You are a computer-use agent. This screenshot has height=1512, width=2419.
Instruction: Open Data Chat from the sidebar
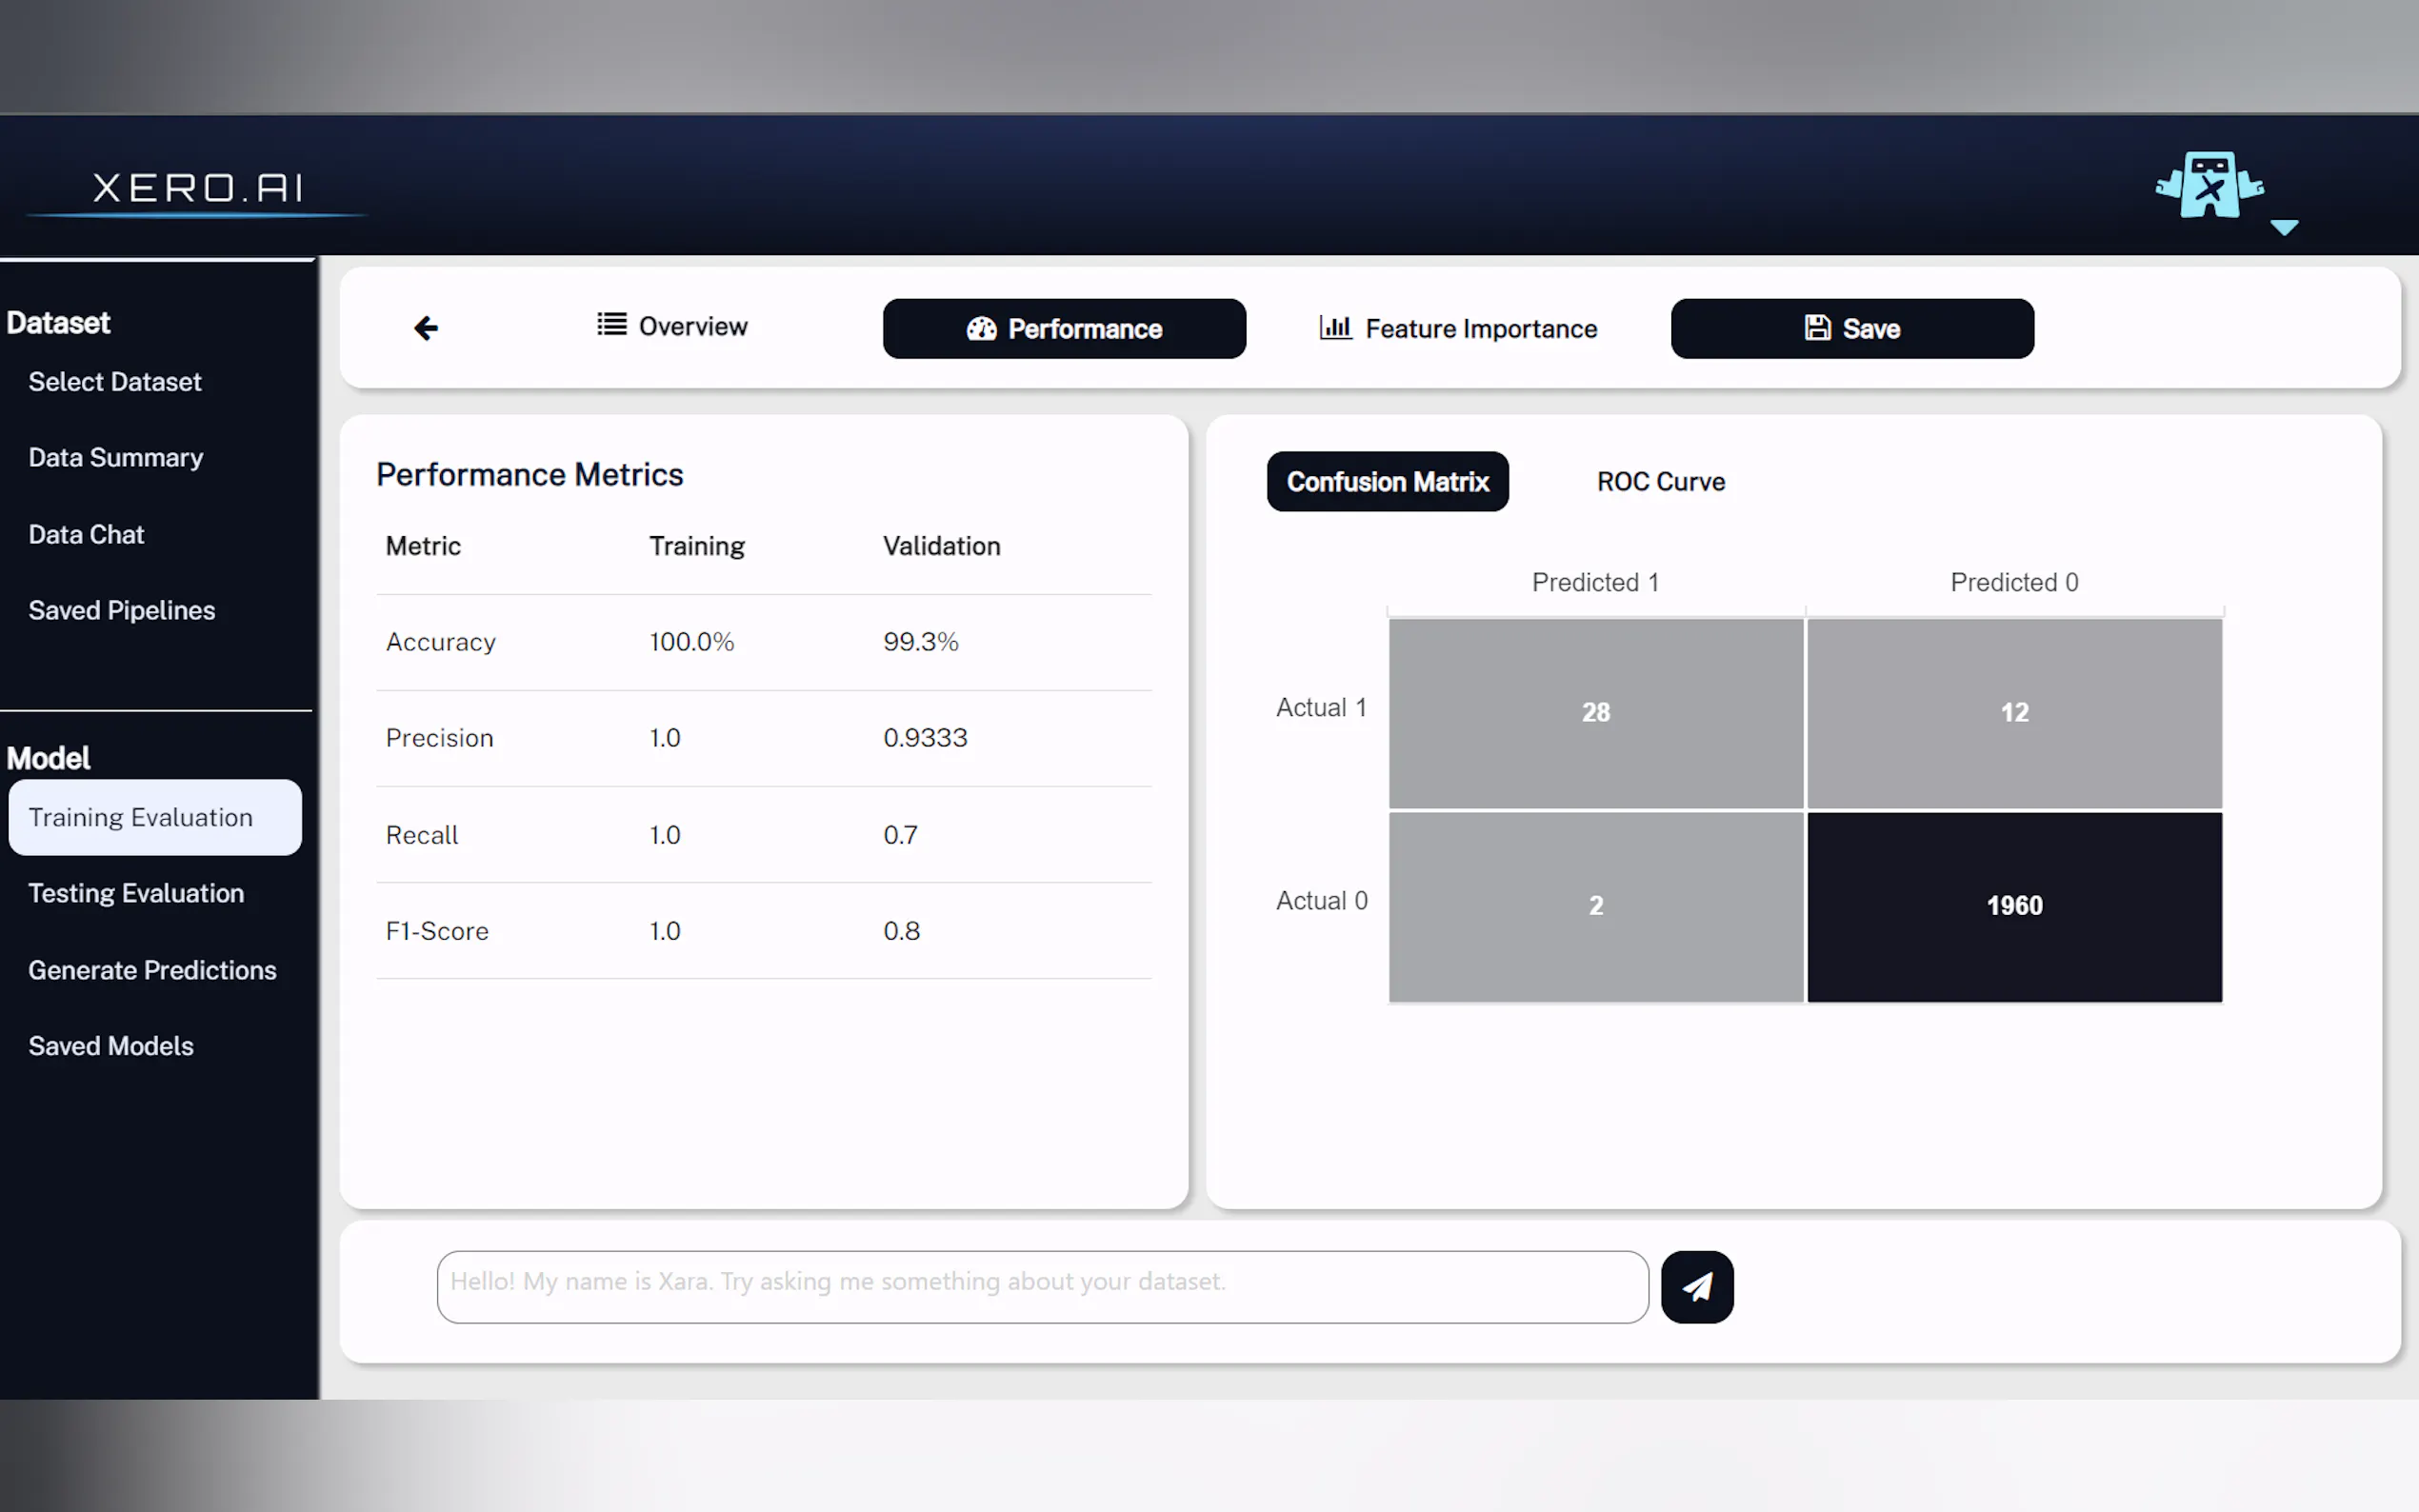(x=86, y=534)
